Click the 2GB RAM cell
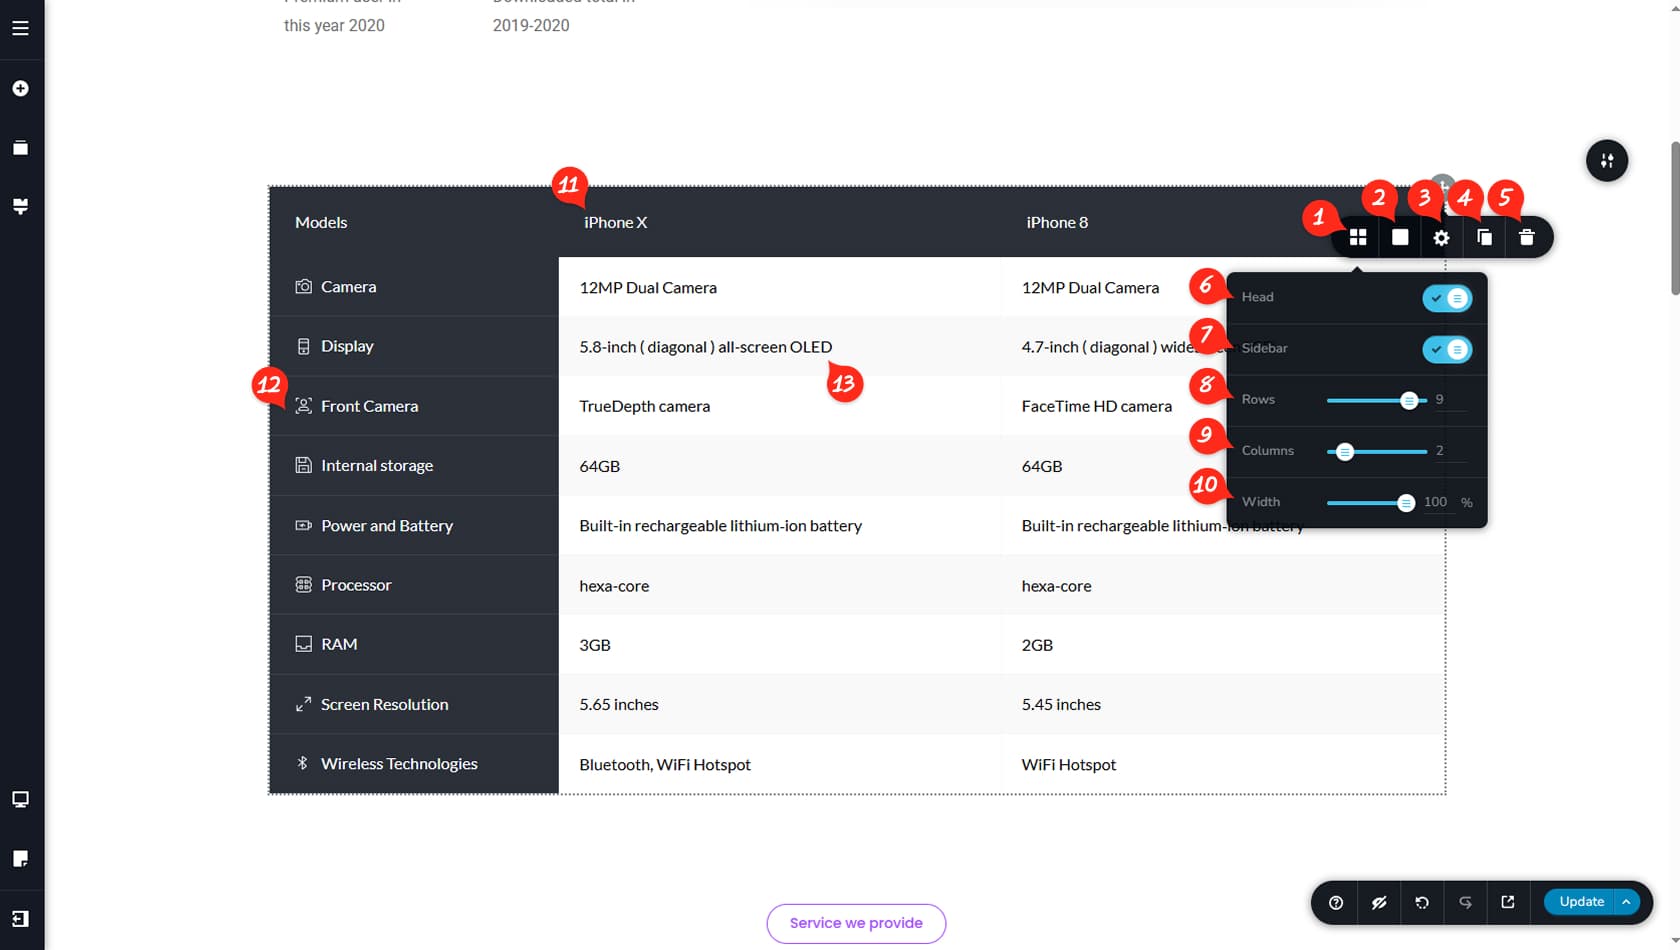 click(1223, 645)
